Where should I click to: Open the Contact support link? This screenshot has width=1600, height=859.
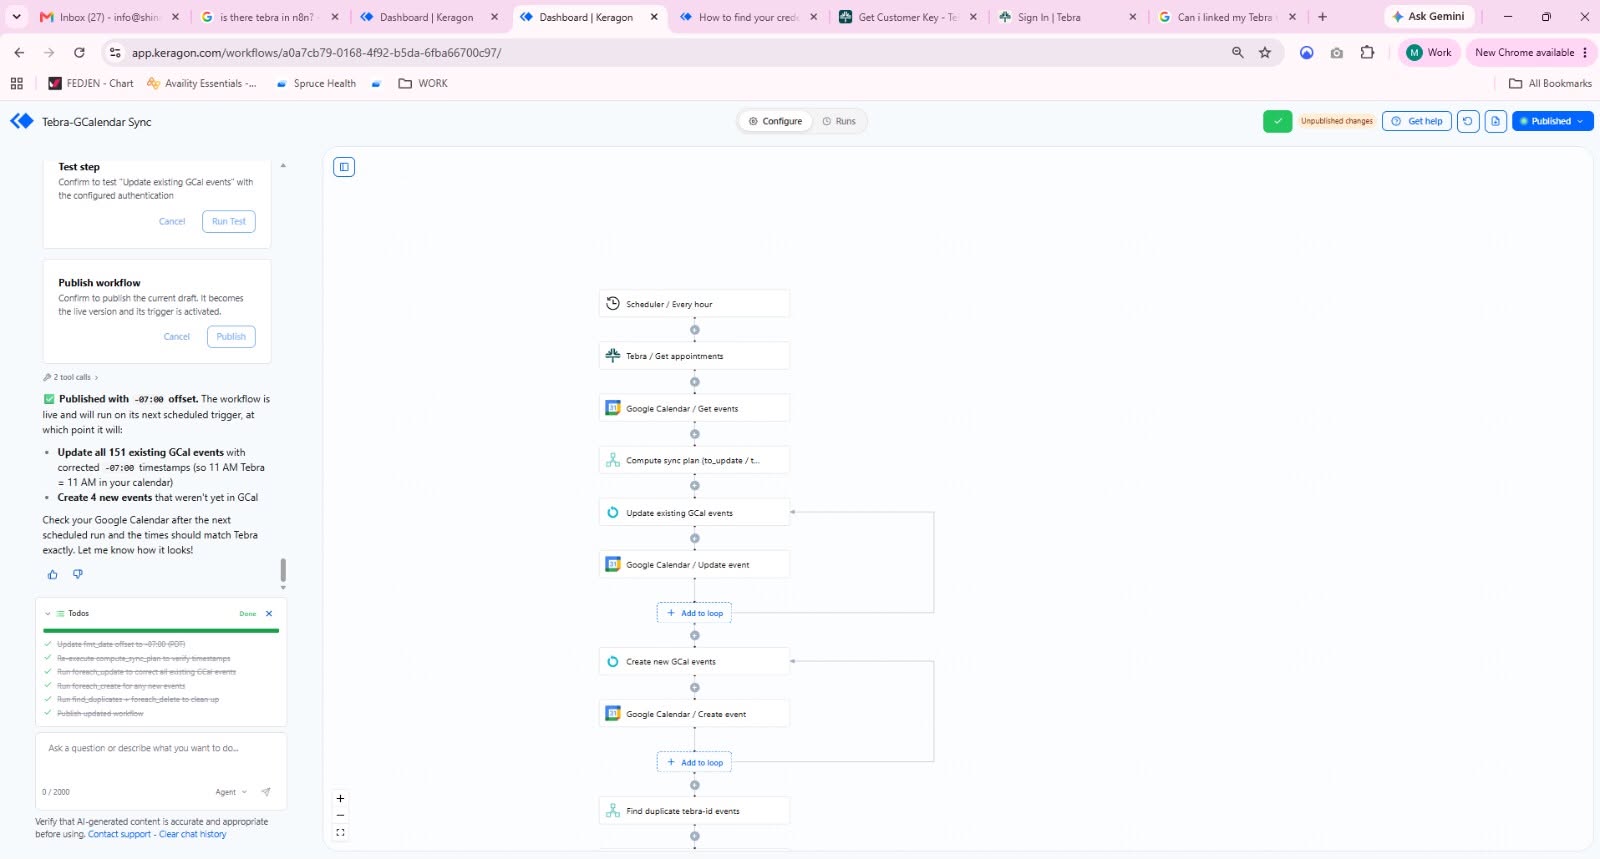pyautogui.click(x=119, y=834)
